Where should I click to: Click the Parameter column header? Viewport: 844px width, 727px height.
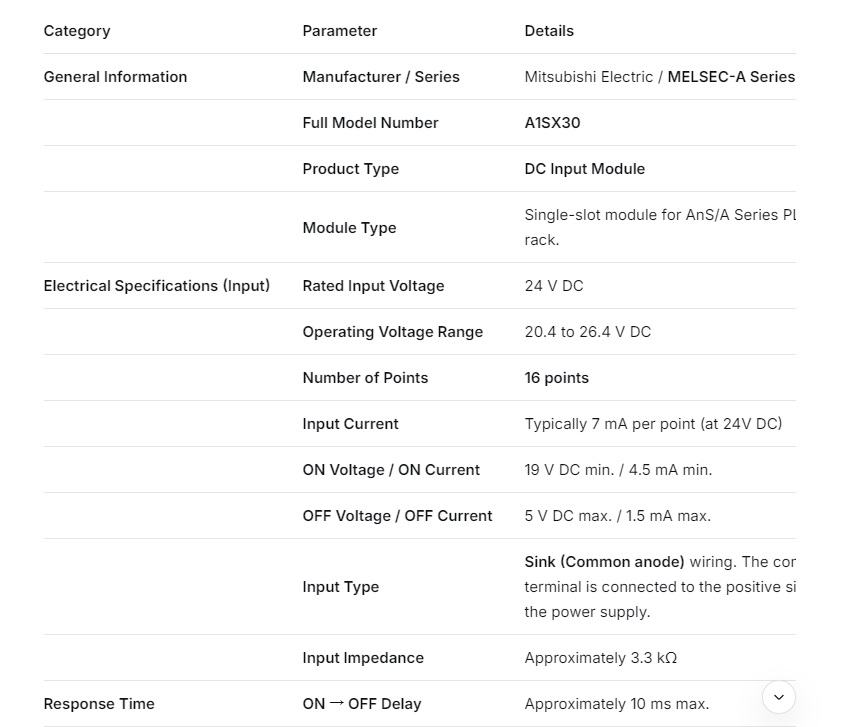[340, 31]
